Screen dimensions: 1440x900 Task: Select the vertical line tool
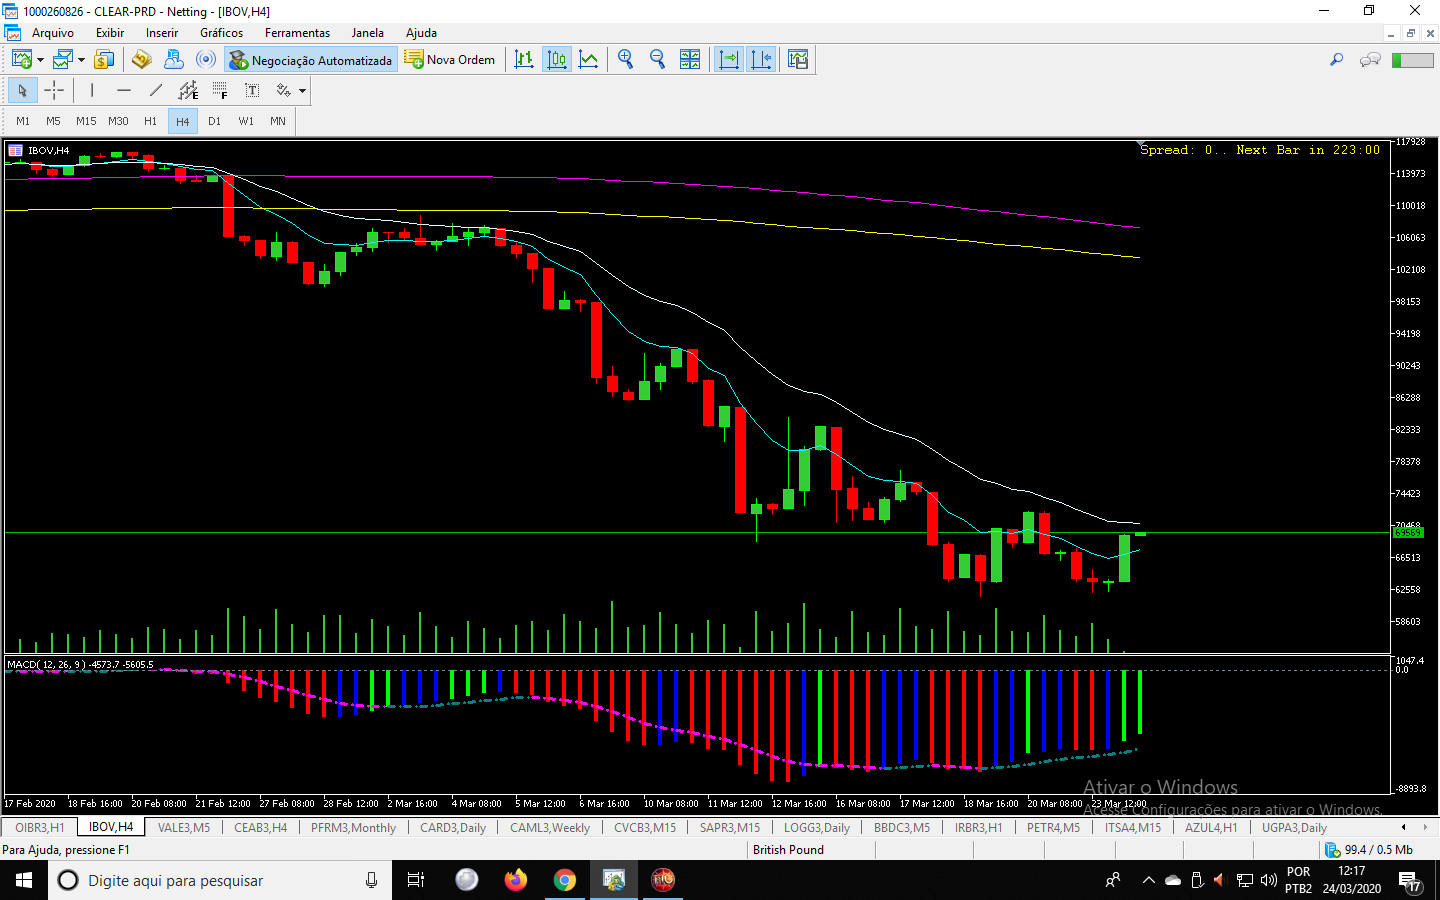pos(92,91)
